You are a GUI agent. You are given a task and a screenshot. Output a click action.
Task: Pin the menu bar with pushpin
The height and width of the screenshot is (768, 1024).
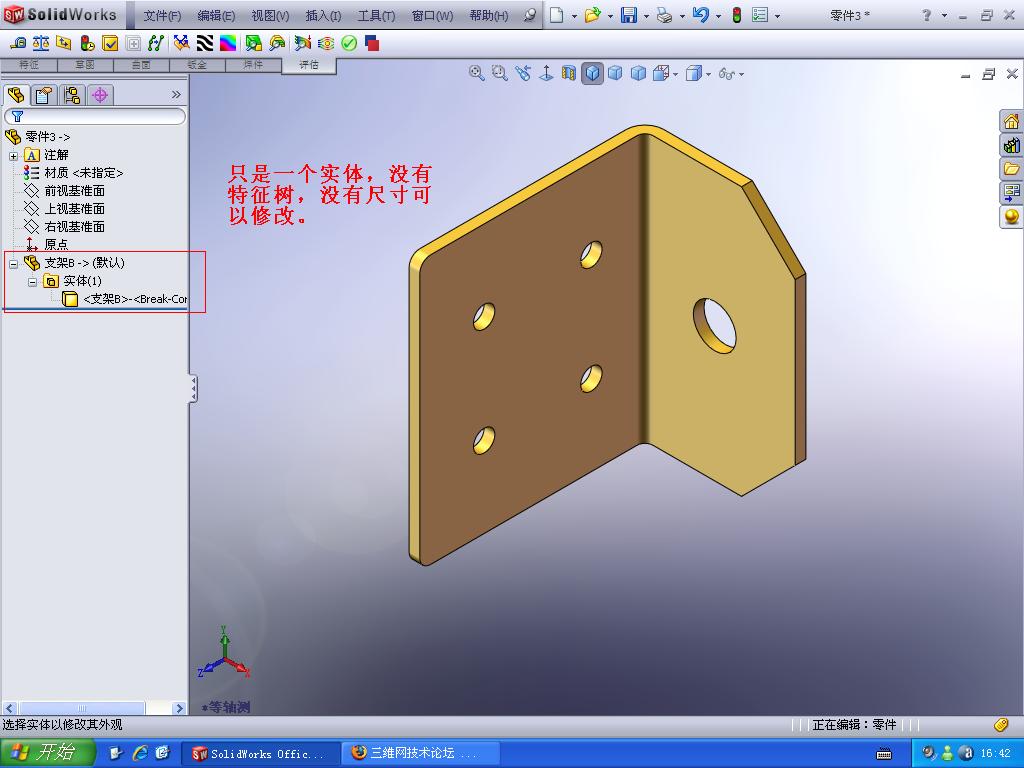click(530, 15)
